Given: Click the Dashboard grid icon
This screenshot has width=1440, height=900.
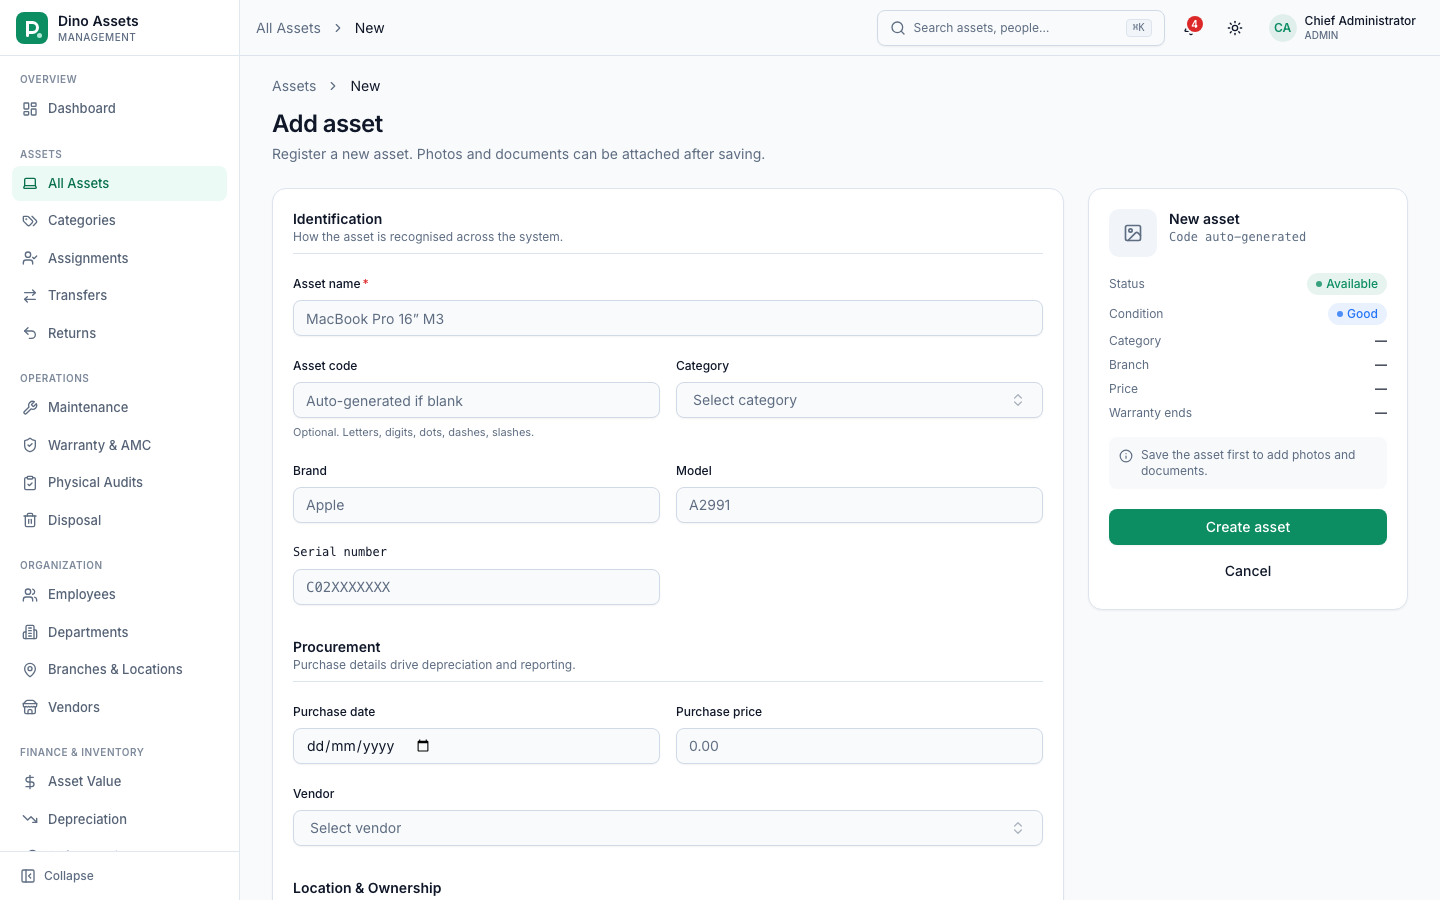Looking at the screenshot, I should 30,109.
